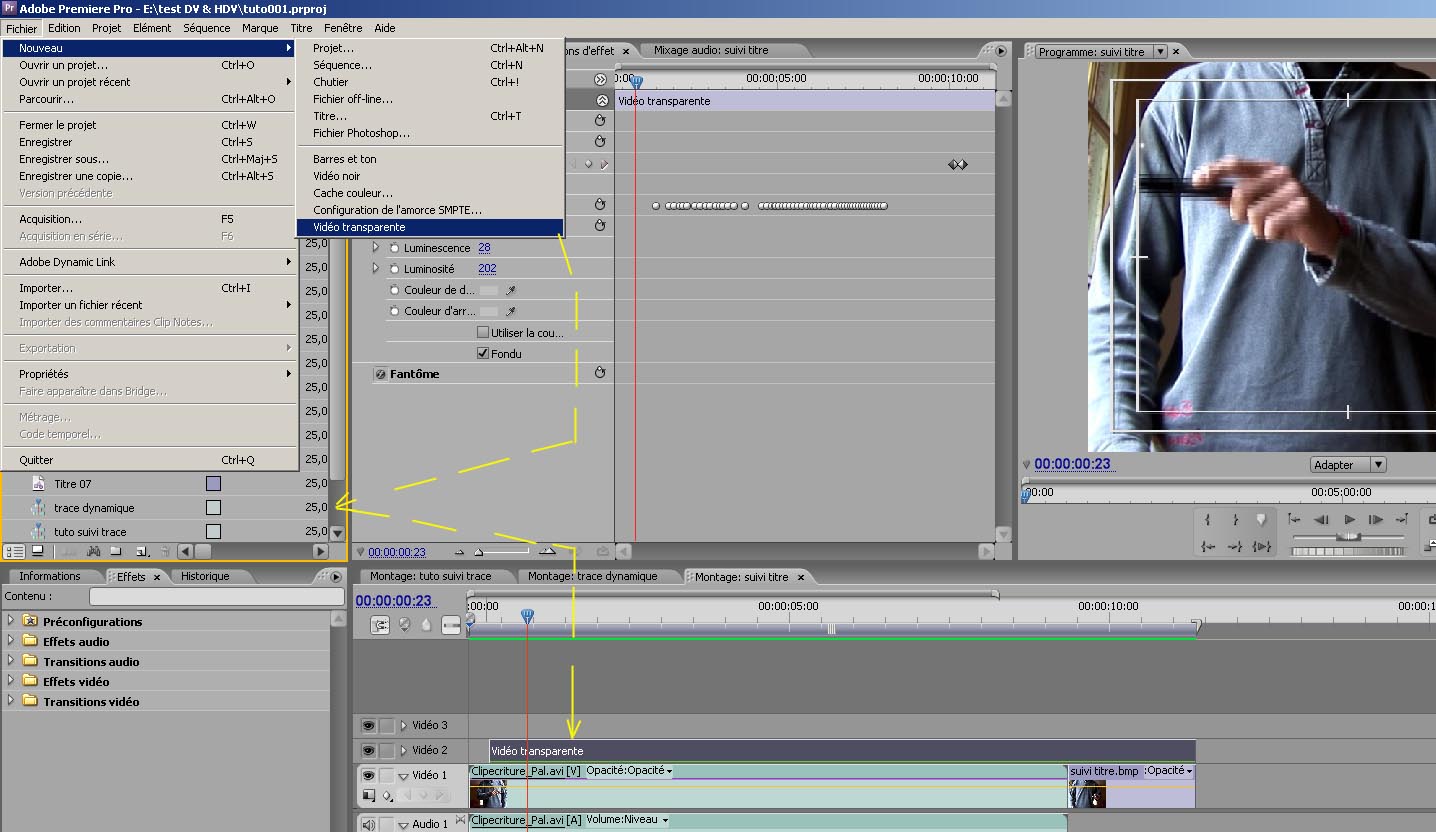The height and width of the screenshot is (832, 1436).
Task: Zoom out icon in Effect Controls timeline
Action: [459, 552]
